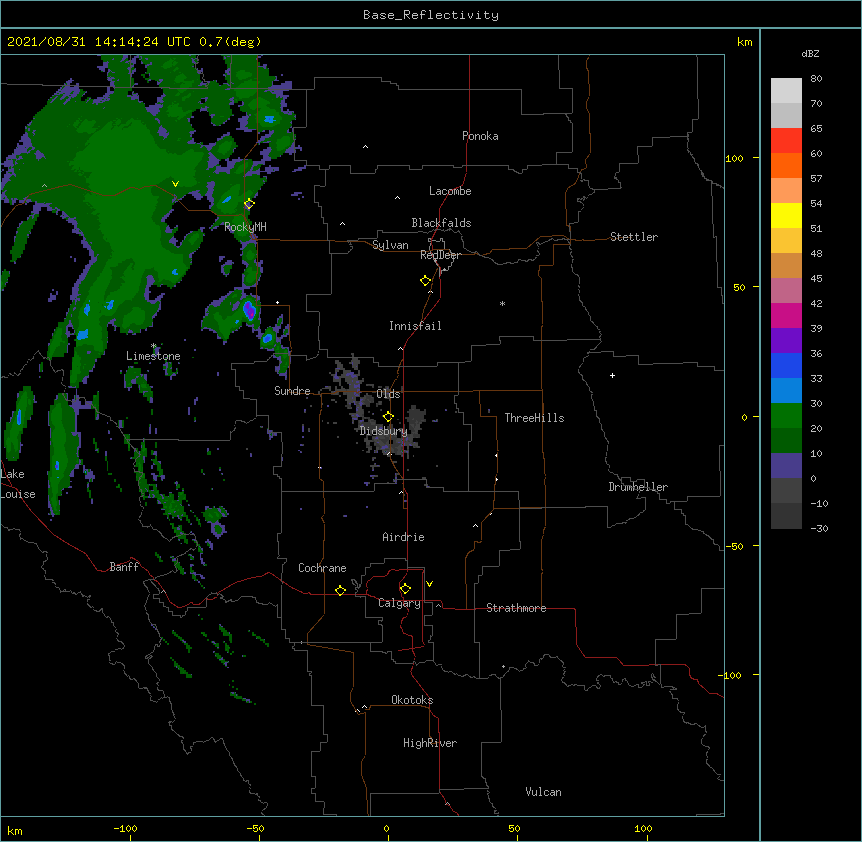Click the Lacombe town label
Image resolution: width=862 pixels, height=842 pixels.
pyautogui.click(x=450, y=191)
